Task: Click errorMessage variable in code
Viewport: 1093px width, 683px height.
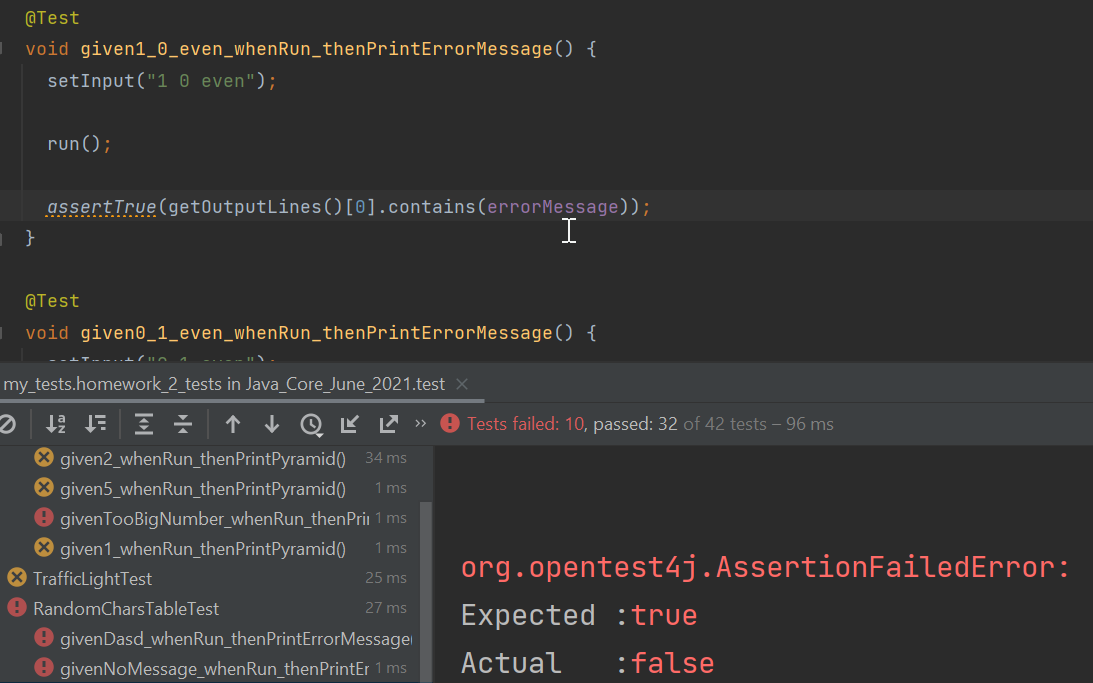Action: (553, 207)
